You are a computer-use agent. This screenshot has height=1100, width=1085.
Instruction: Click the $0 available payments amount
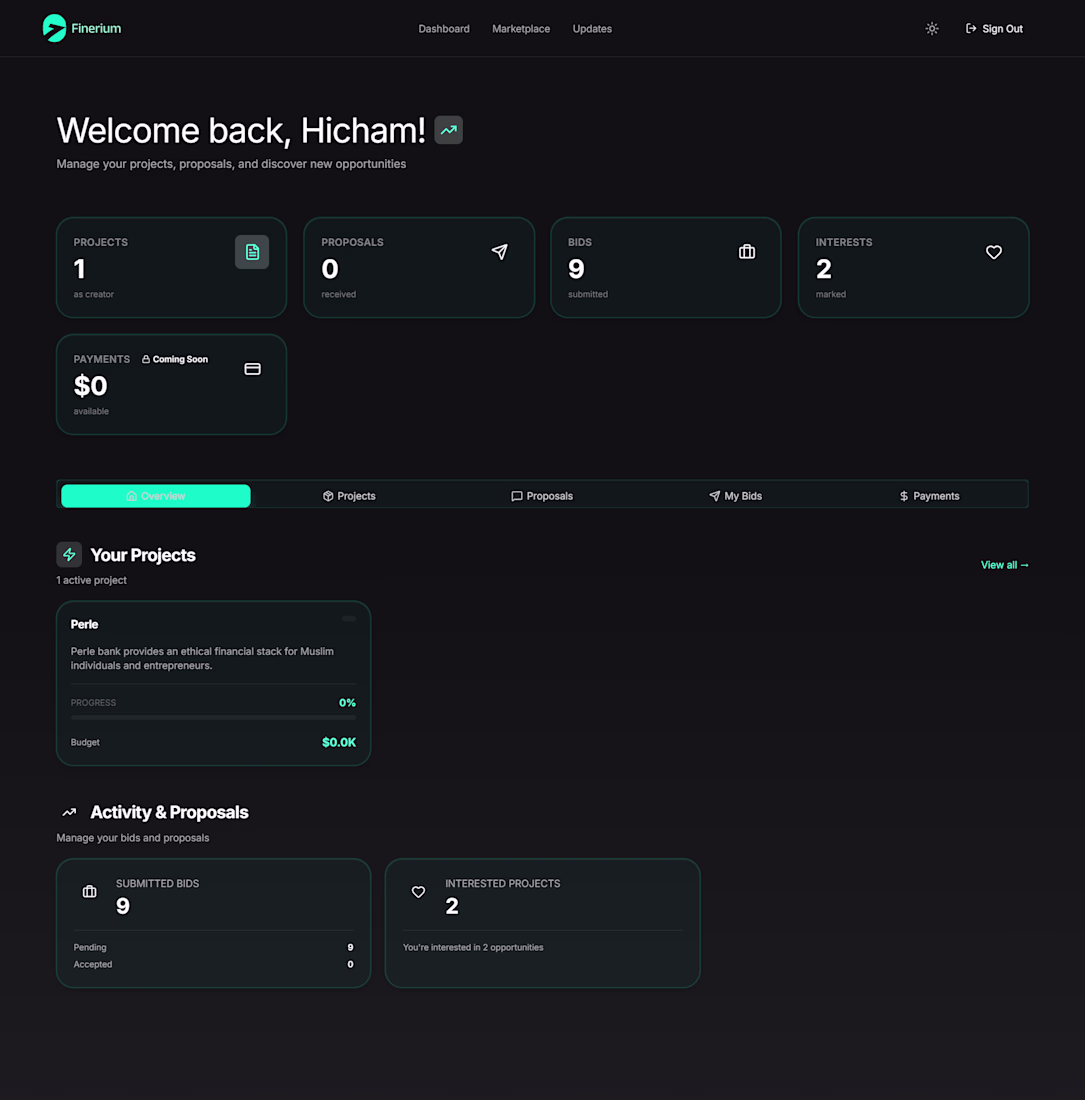pyautogui.click(x=90, y=386)
